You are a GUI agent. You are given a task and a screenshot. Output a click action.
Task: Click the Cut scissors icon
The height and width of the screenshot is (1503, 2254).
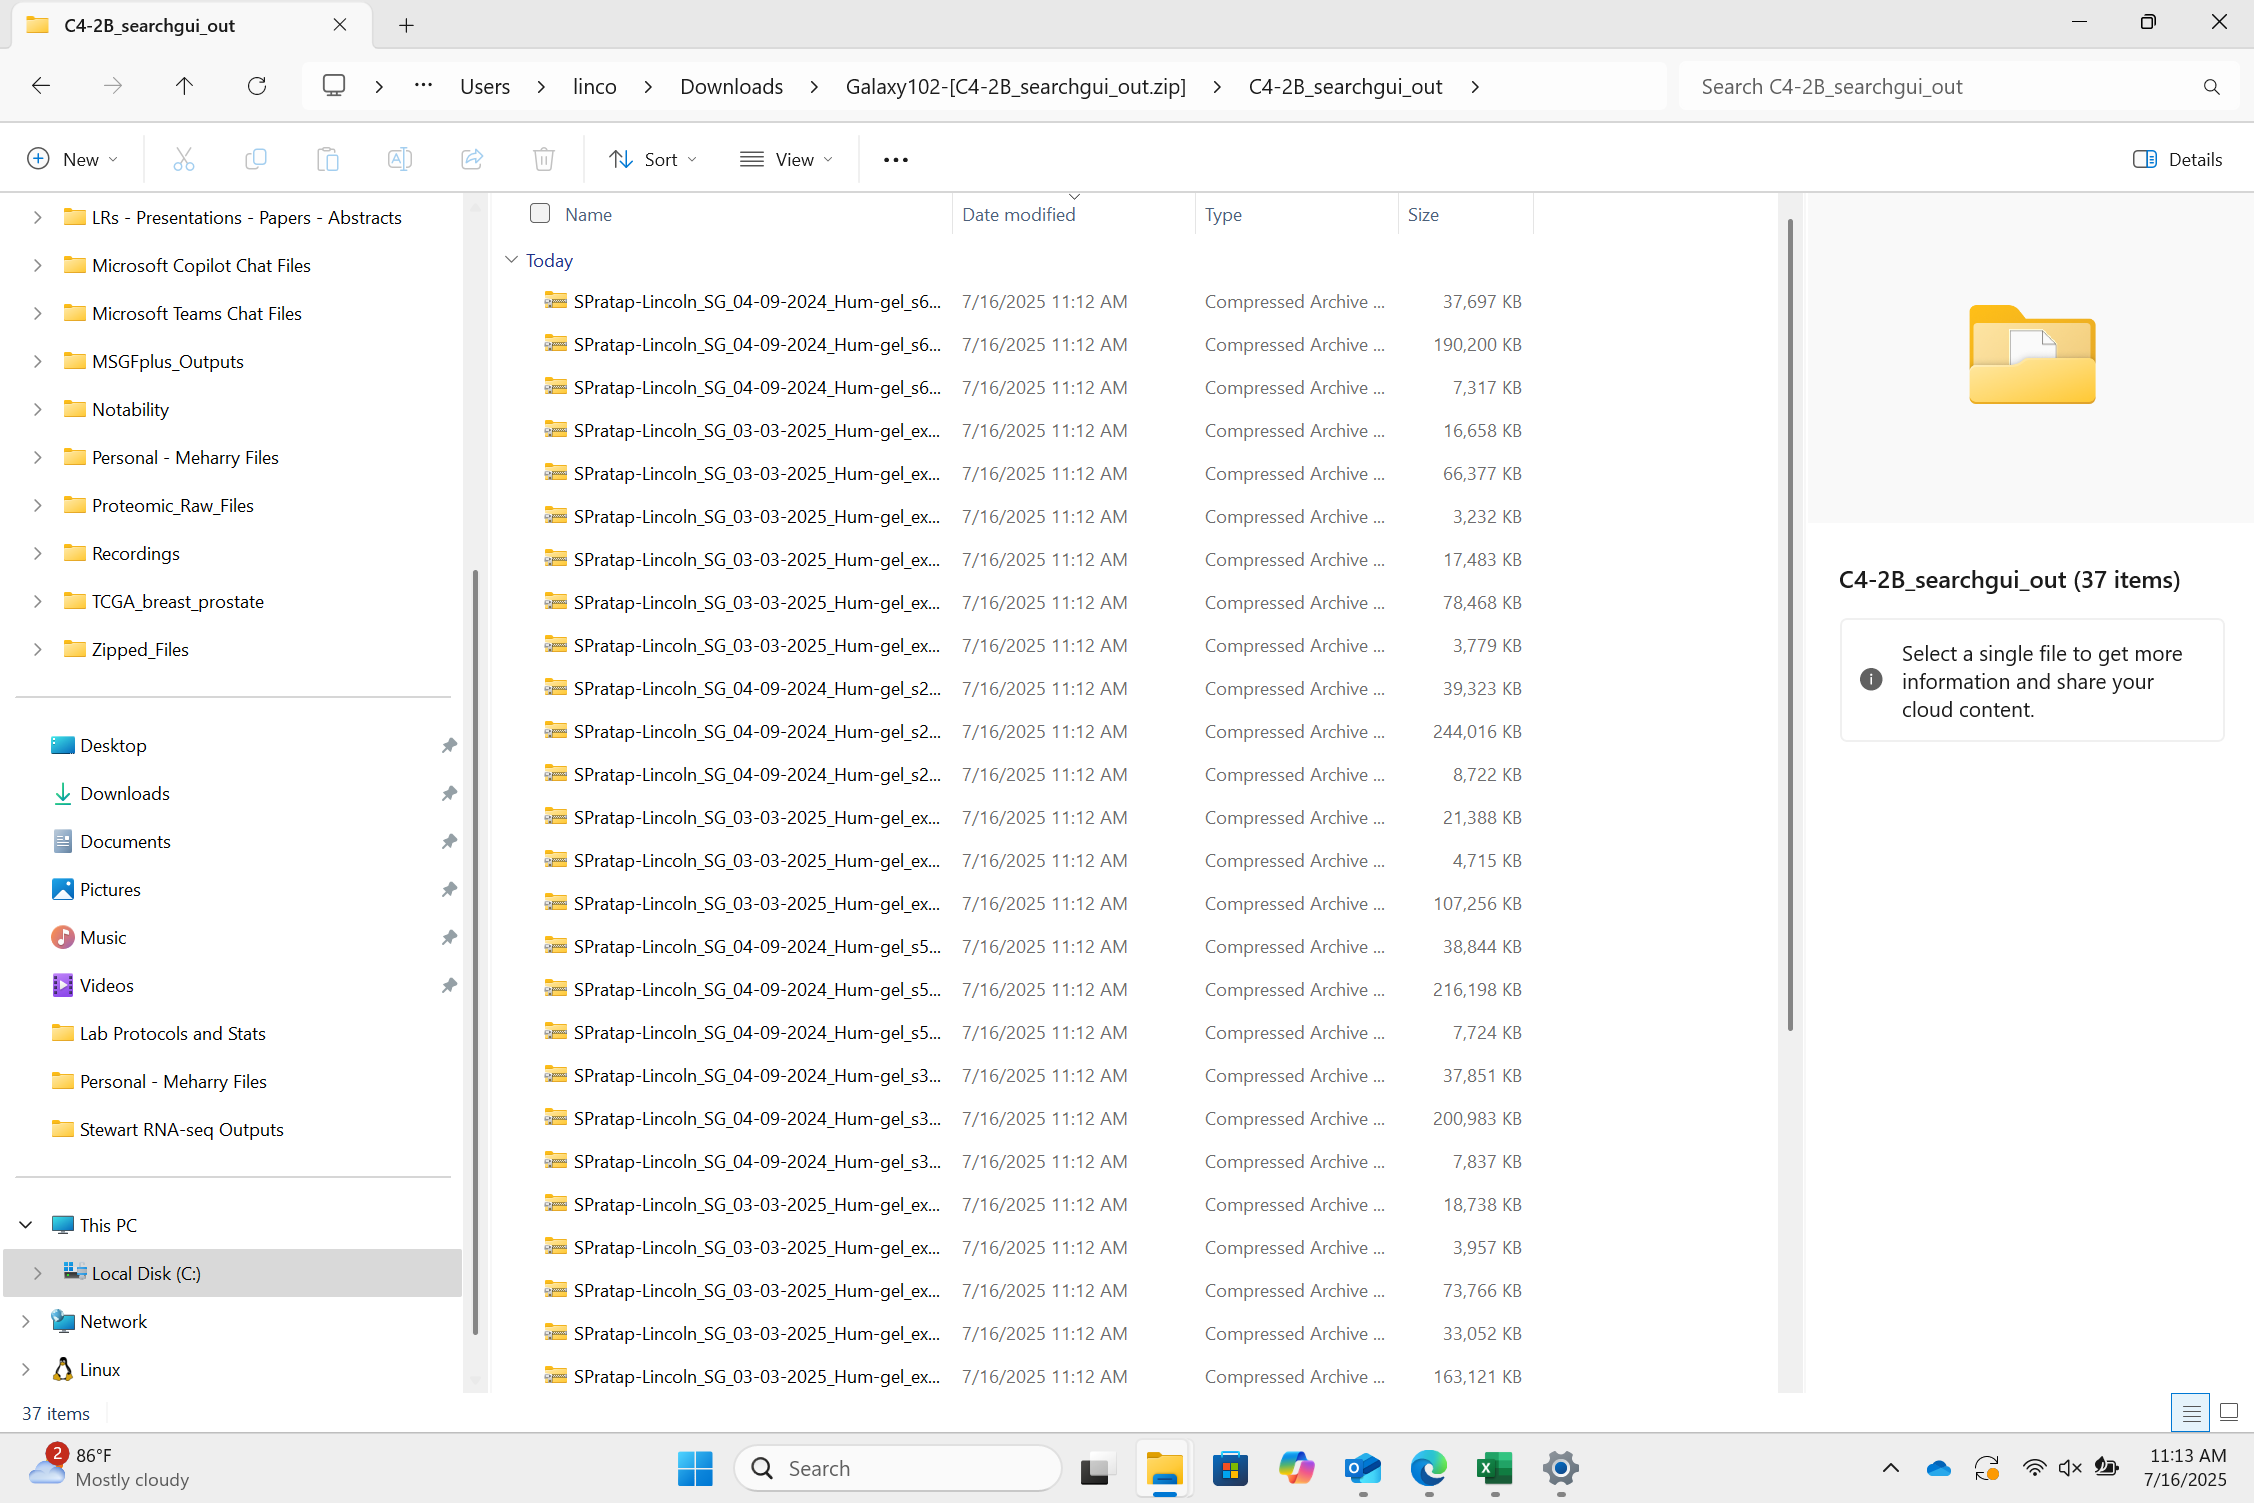click(x=184, y=159)
